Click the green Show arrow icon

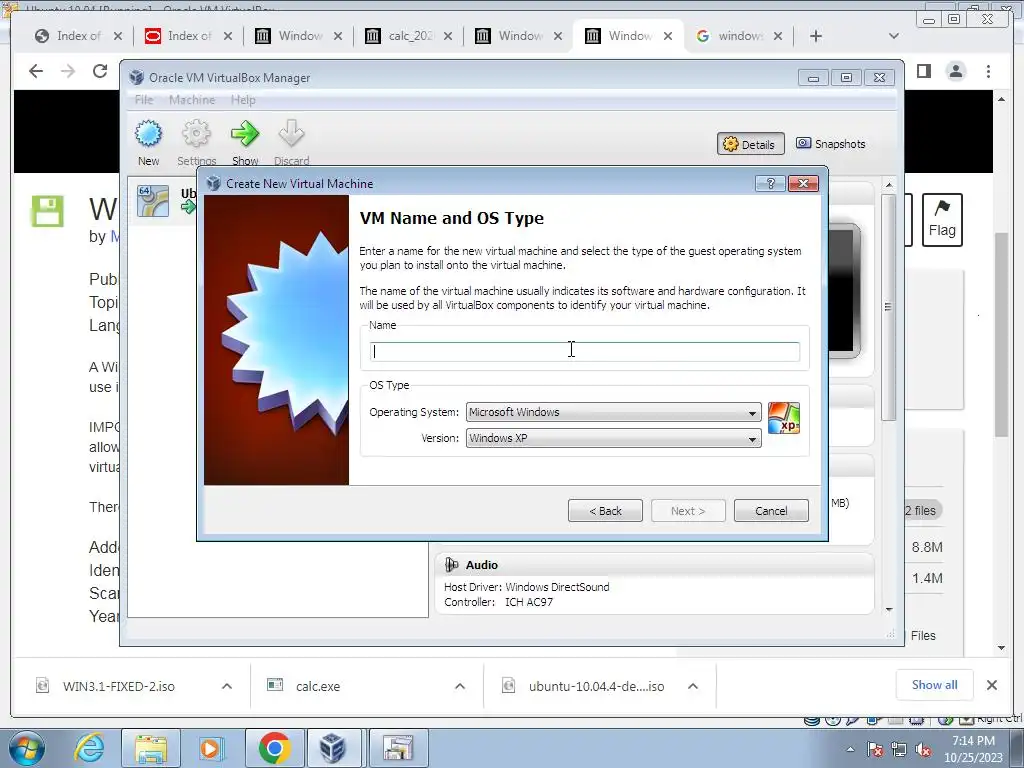(x=245, y=134)
